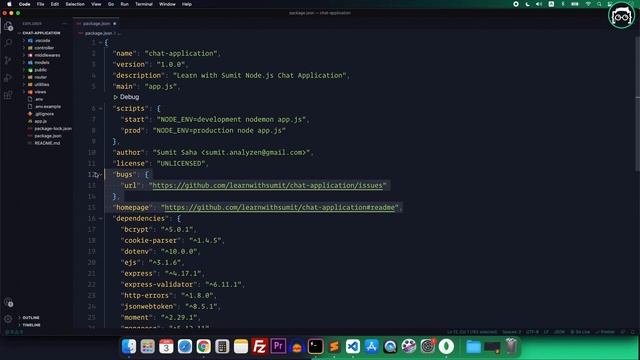This screenshot has width=640, height=360.
Task: Launch Adobe Premiere Pro from the dock
Action: [278, 347]
